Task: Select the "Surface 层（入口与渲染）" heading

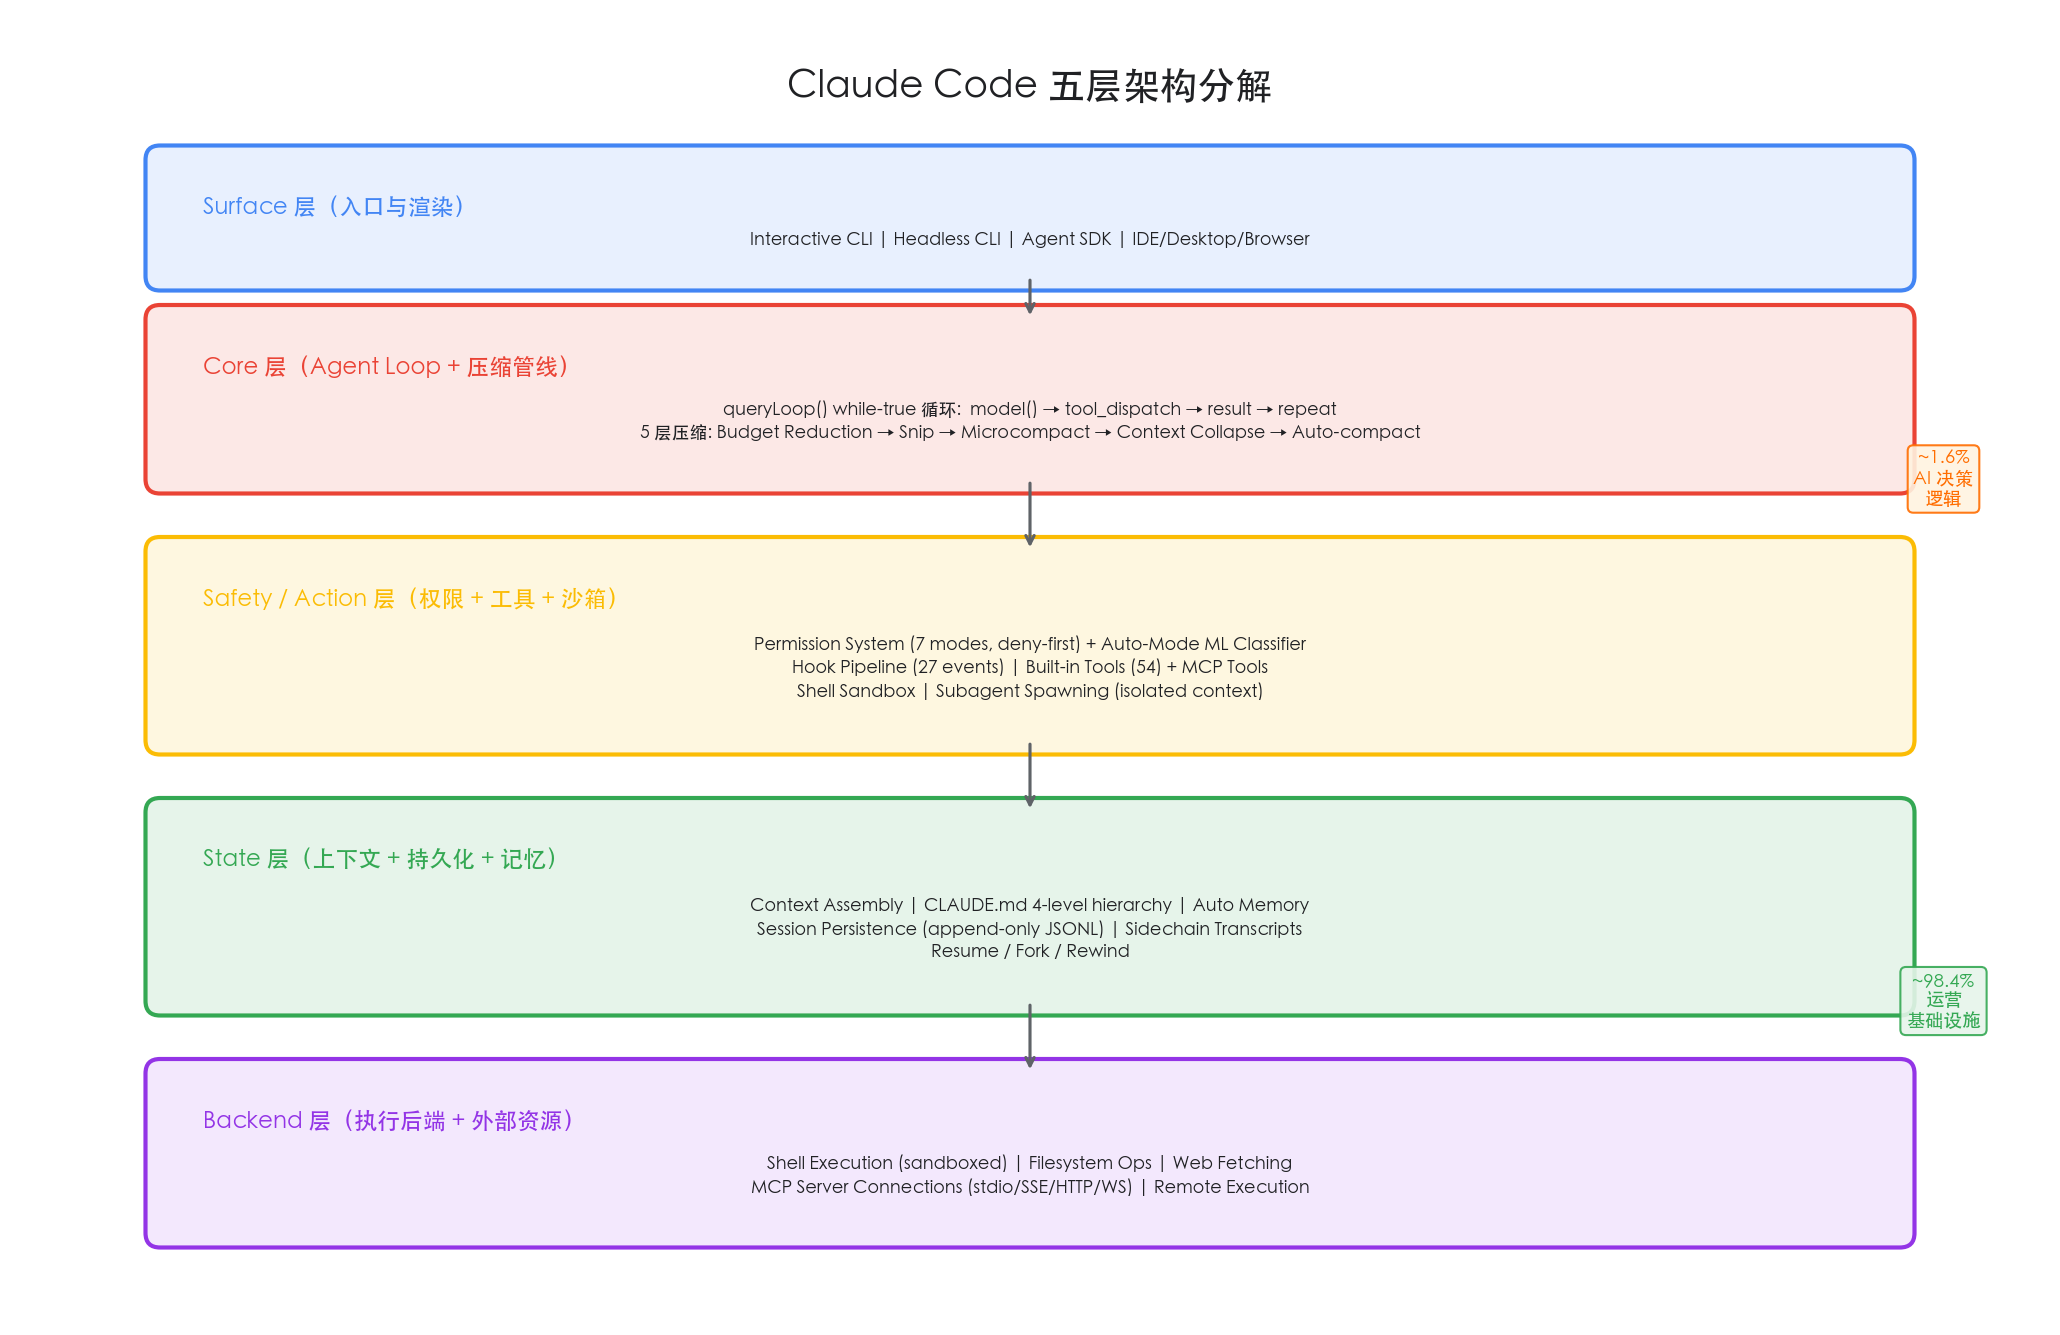Action: coord(334,207)
